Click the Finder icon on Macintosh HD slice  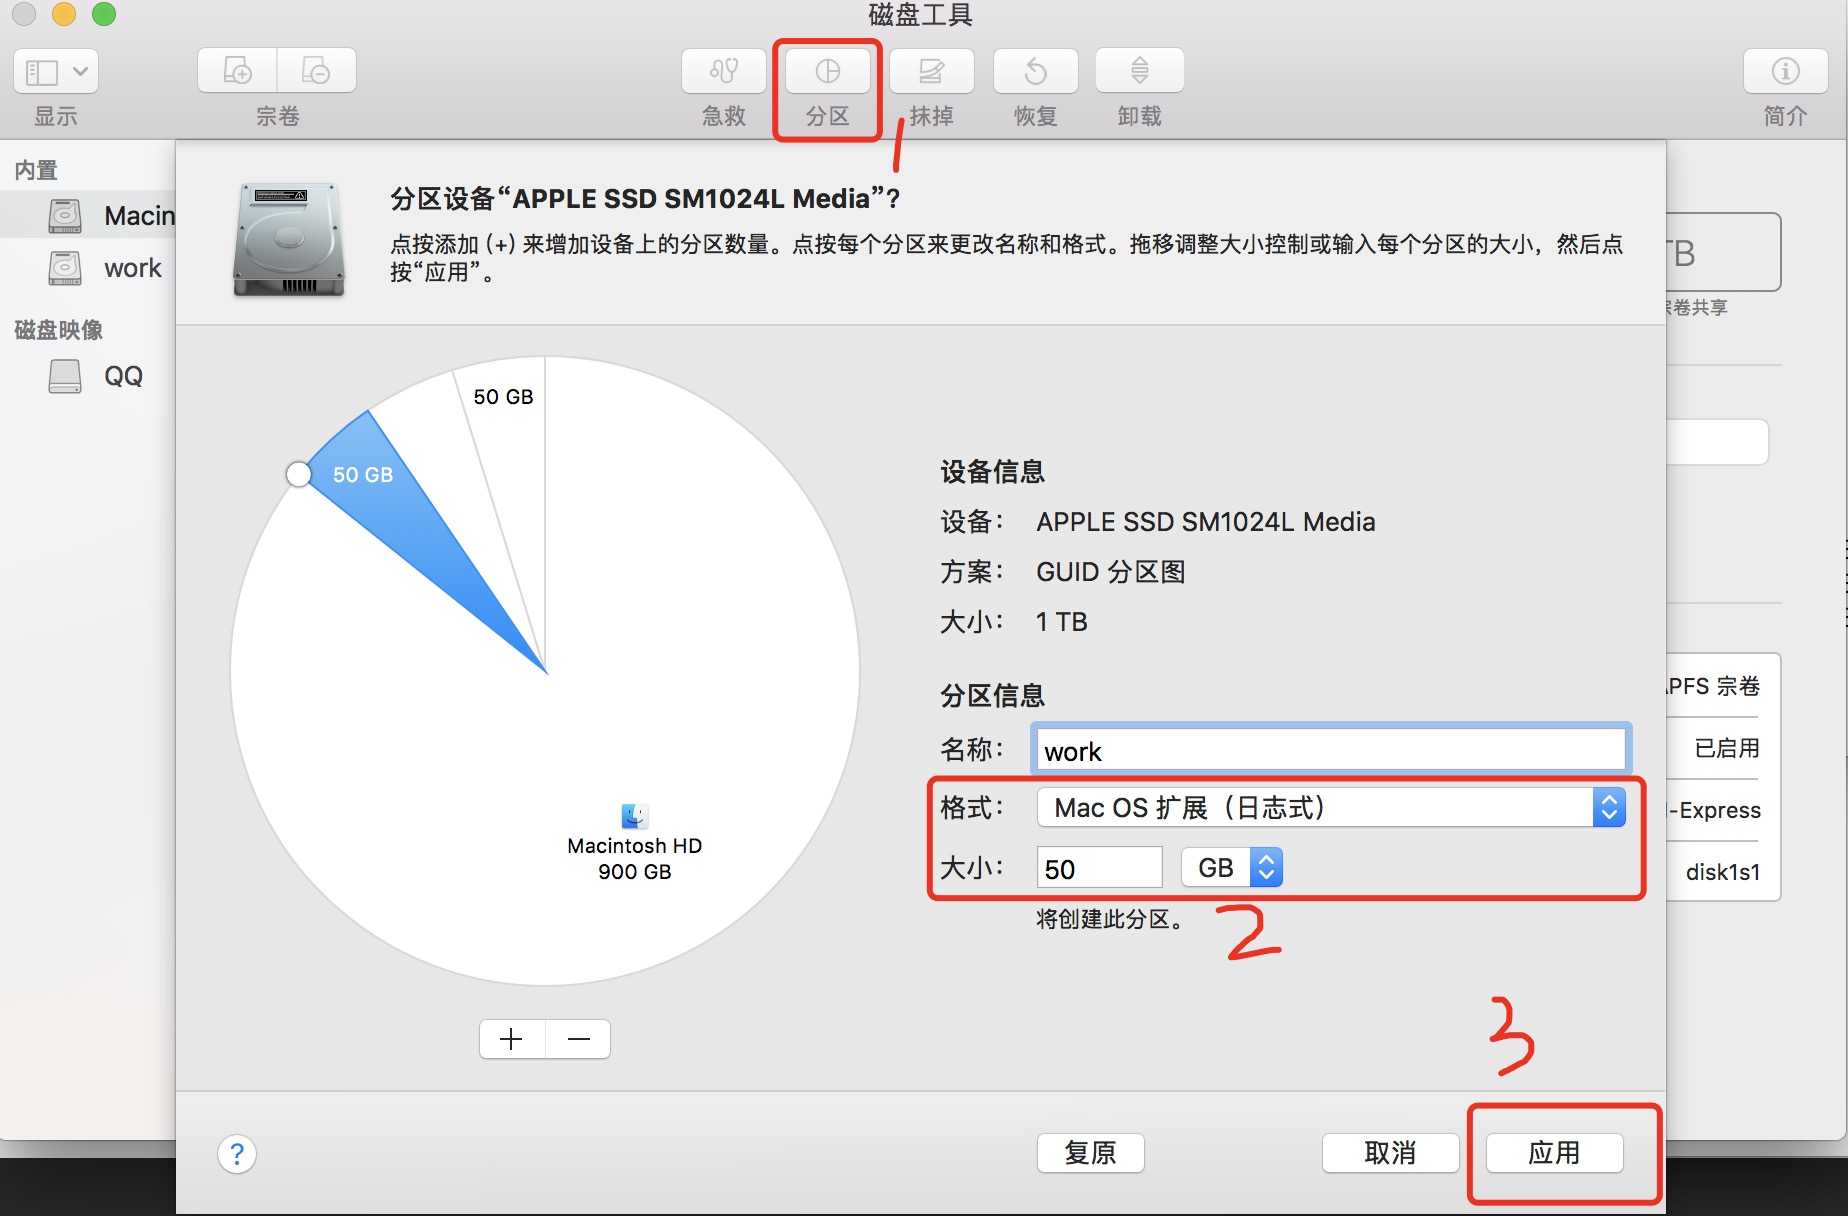pos(634,816)
